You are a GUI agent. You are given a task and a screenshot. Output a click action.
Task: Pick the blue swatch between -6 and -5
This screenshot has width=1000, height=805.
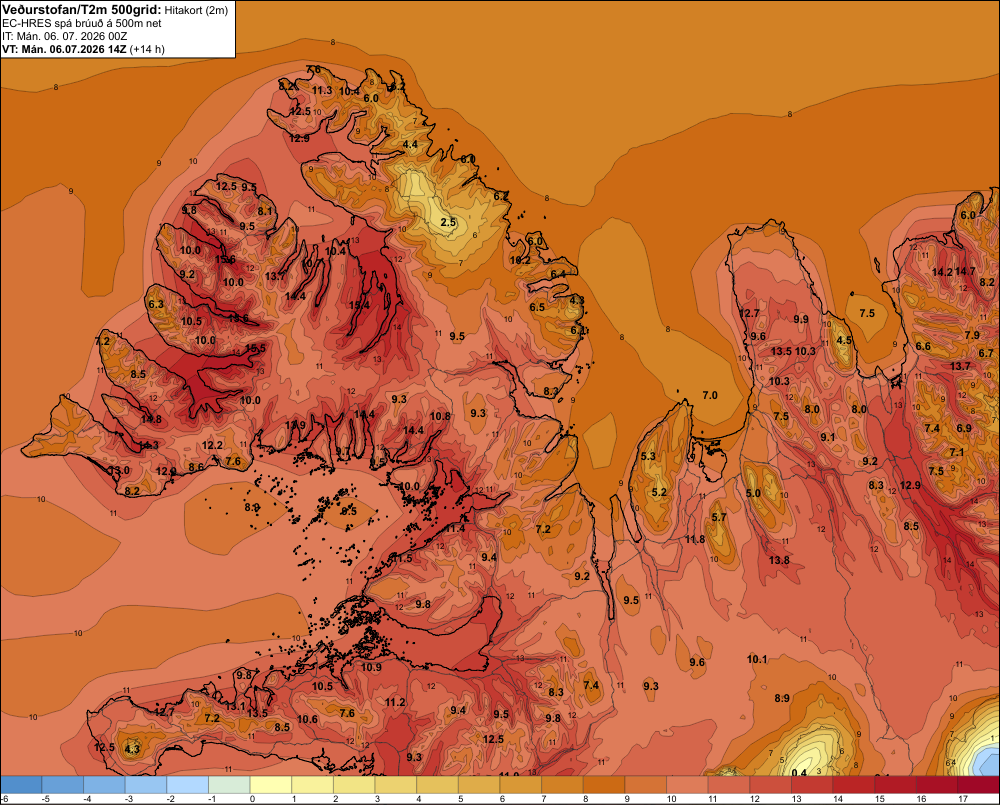click(x=21, y=785)
